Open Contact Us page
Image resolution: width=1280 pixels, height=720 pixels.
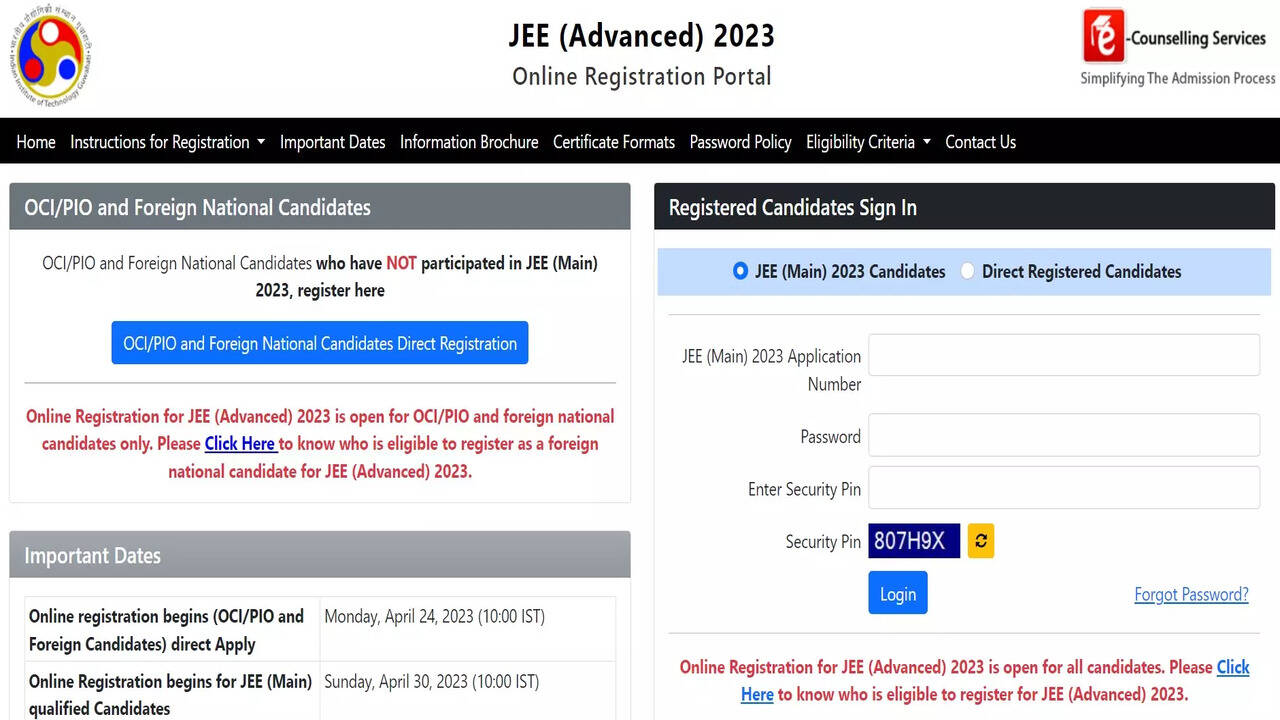(x=980, y=142)
